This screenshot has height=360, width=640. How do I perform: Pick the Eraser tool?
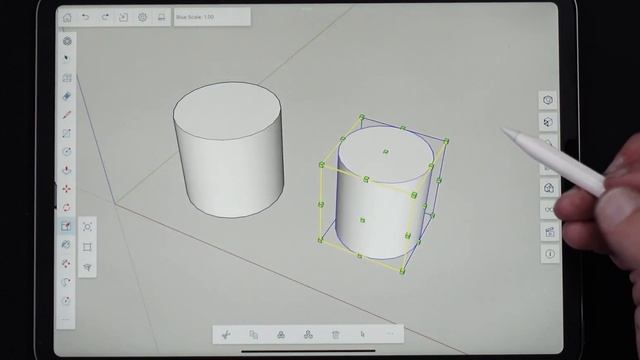(x=67, y=96)
